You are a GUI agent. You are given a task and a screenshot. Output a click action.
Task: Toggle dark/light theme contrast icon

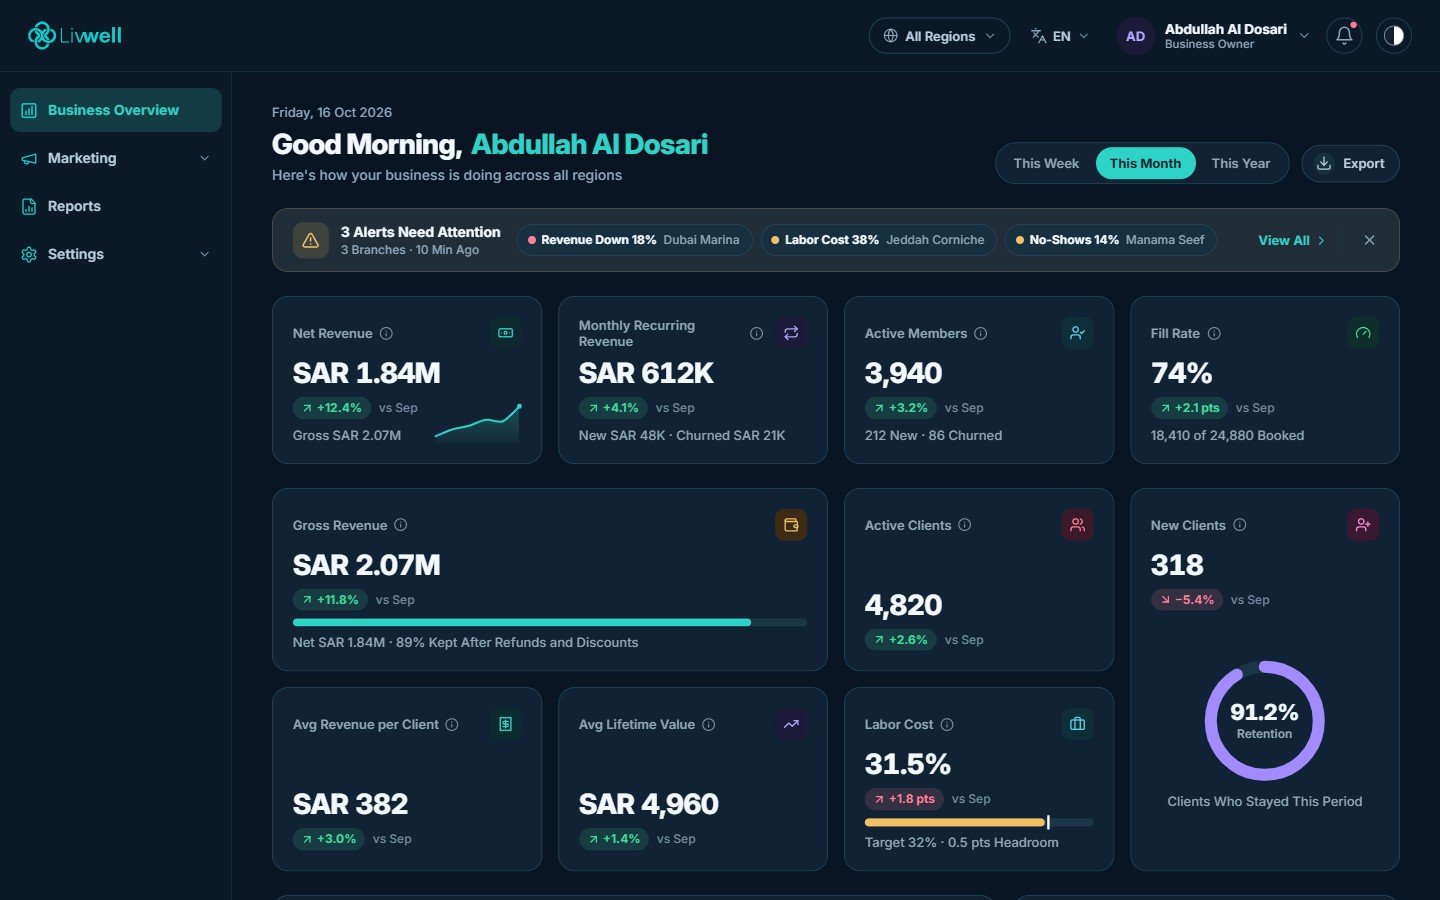tap(1393, 36)
